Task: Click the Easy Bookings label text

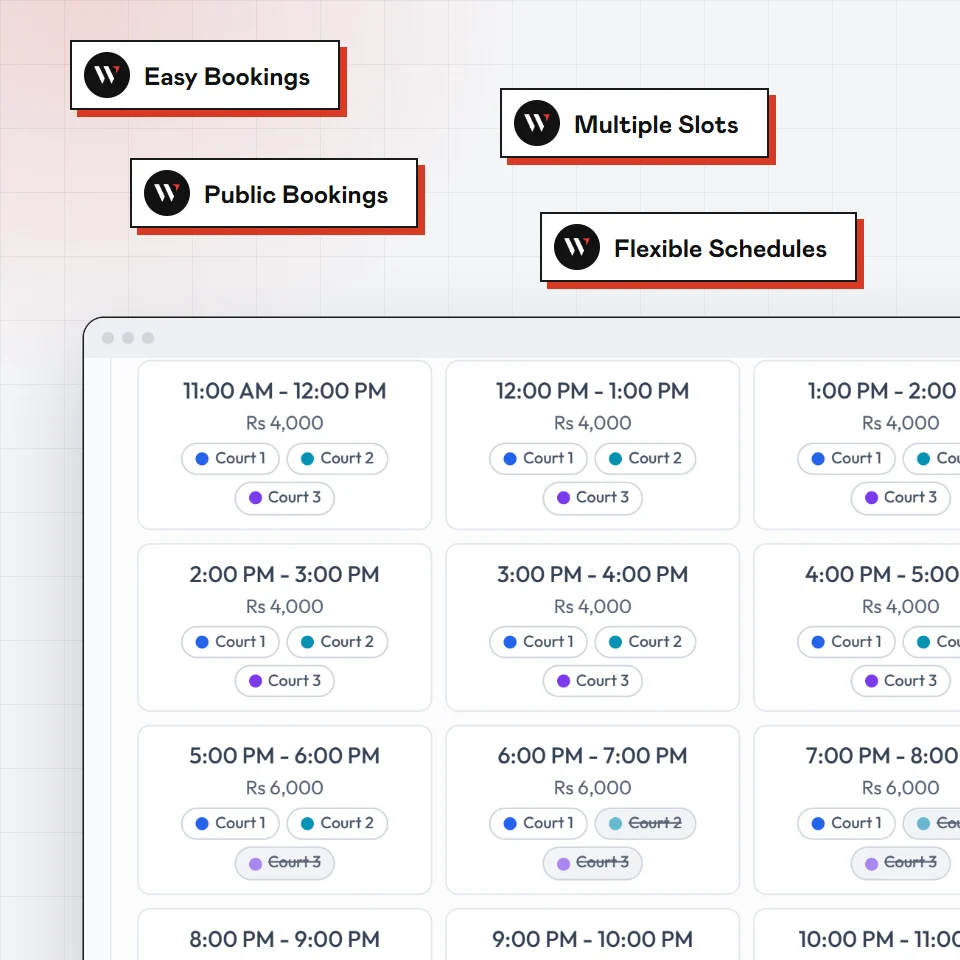Action: coord(227,77)
